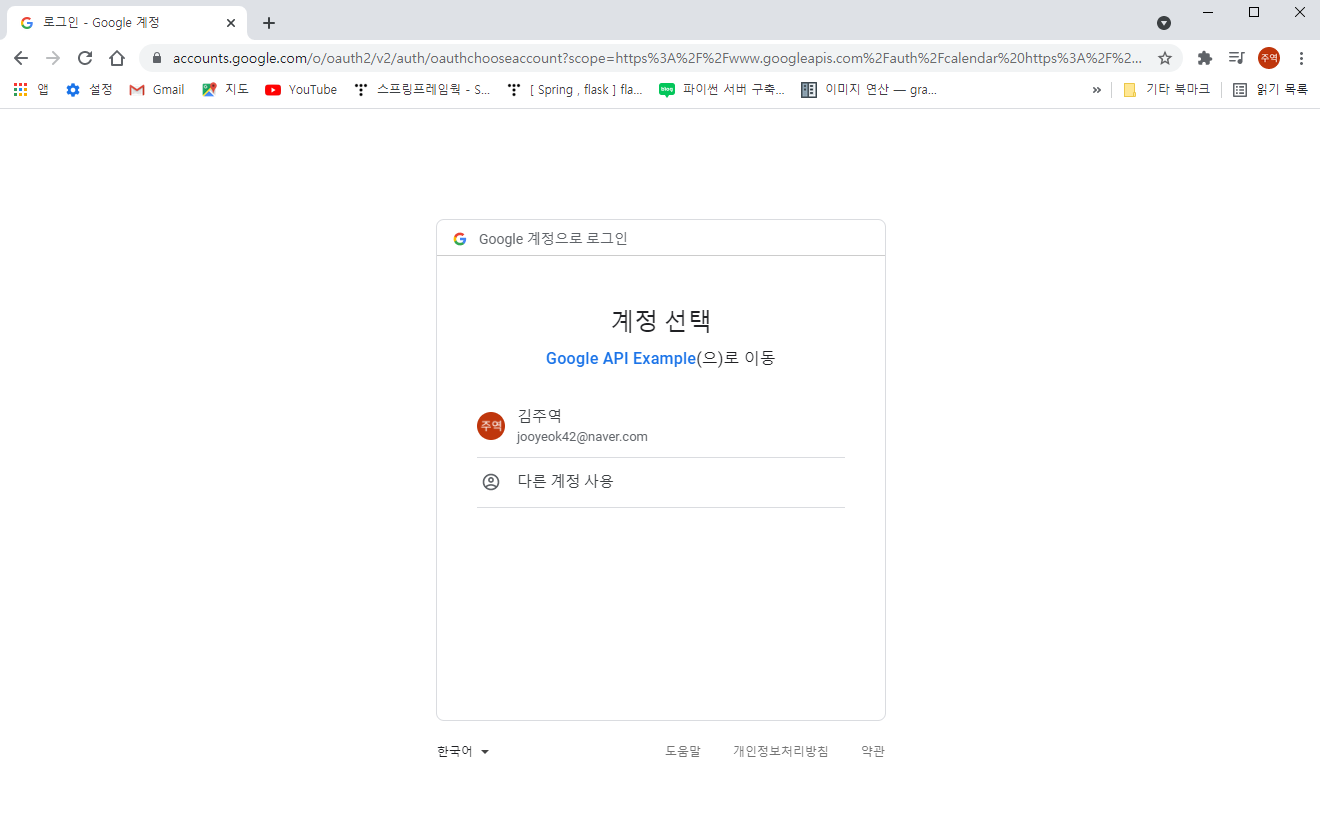This screenshot has height=830, width=1320.
Task: Click the browser forward arrow
Action: click(53, 58)
